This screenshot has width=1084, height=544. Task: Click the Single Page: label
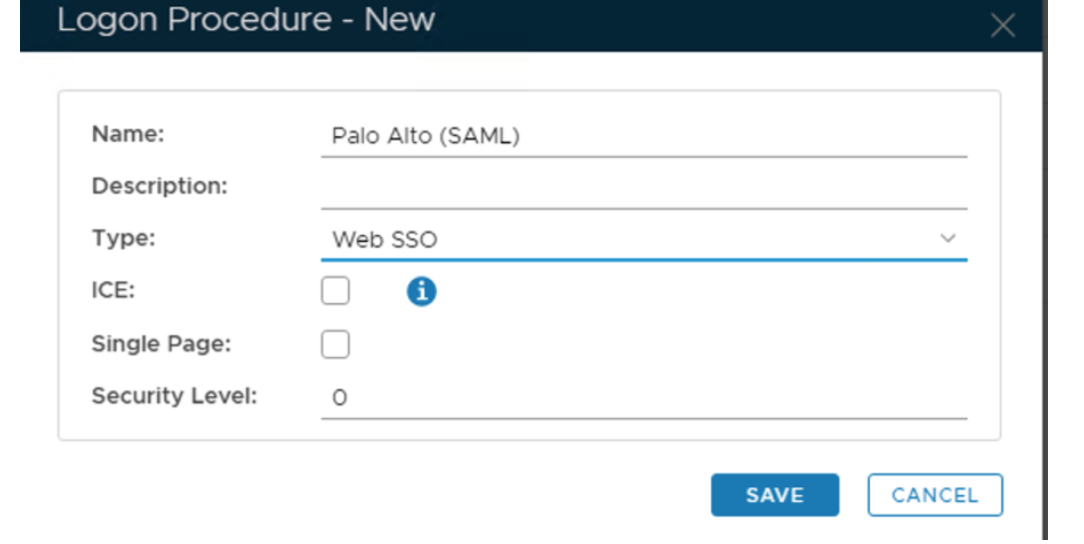point(161,343)
